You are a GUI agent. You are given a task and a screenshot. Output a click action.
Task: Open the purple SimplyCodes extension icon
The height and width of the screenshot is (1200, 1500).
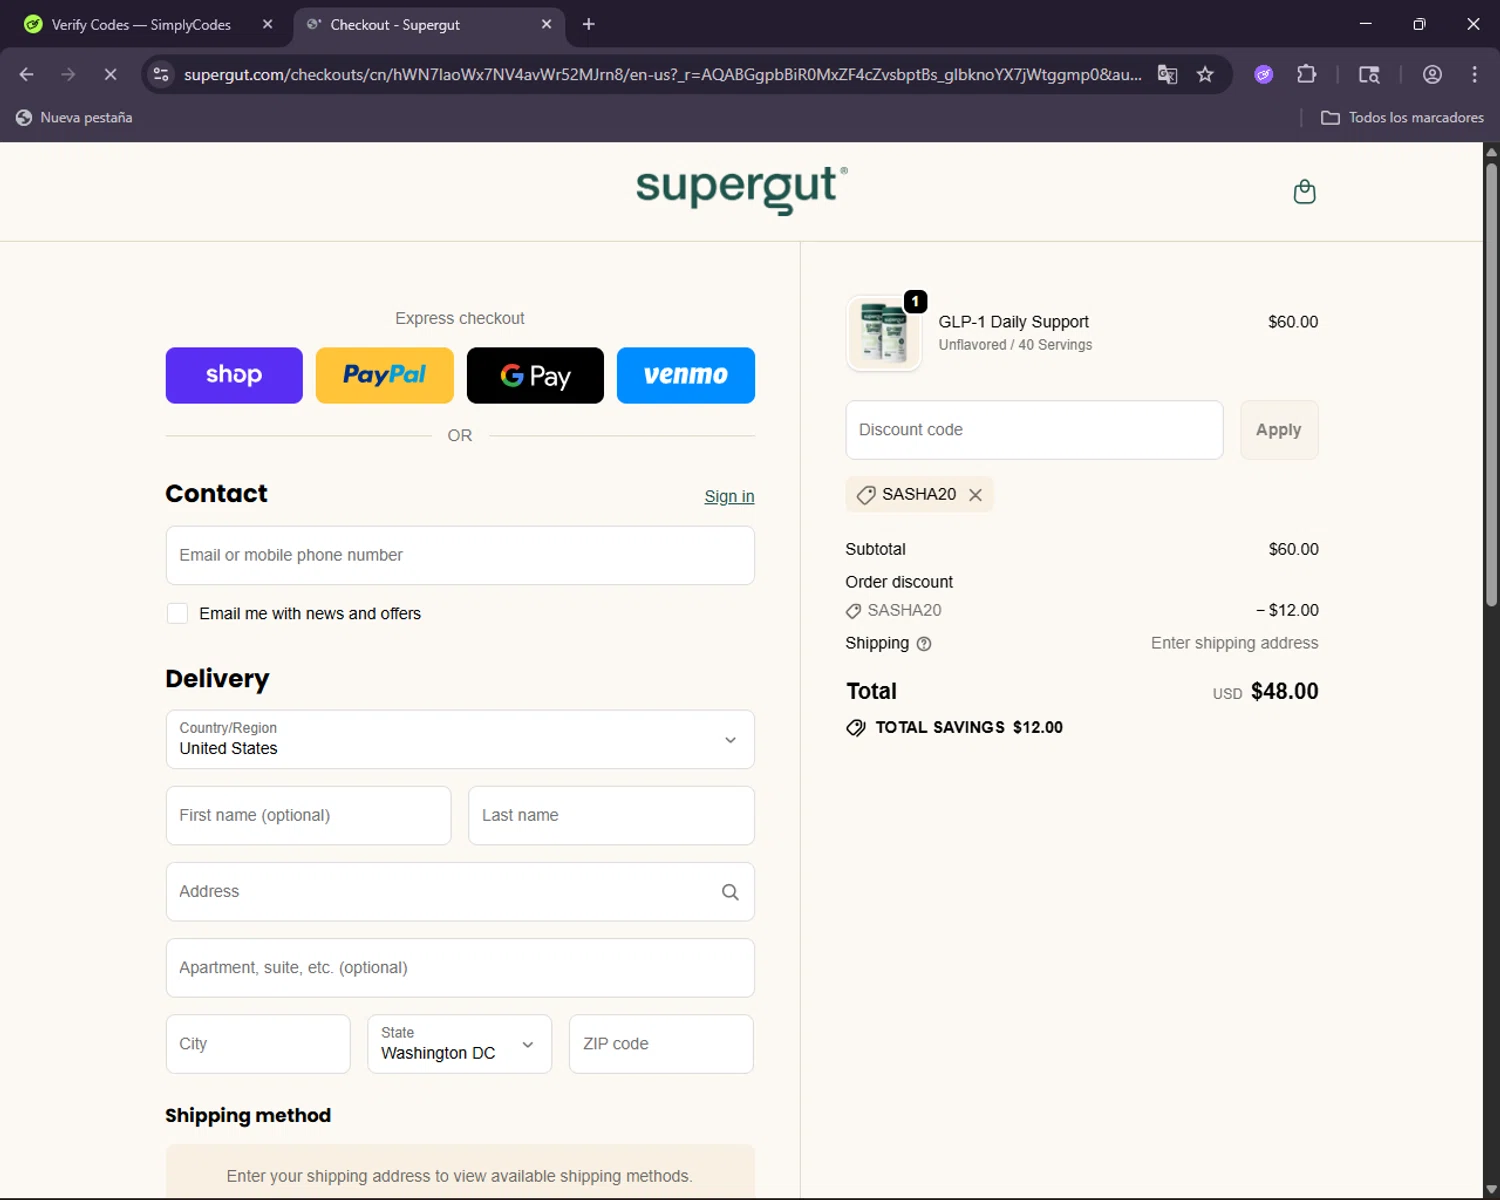(1264, 74)
